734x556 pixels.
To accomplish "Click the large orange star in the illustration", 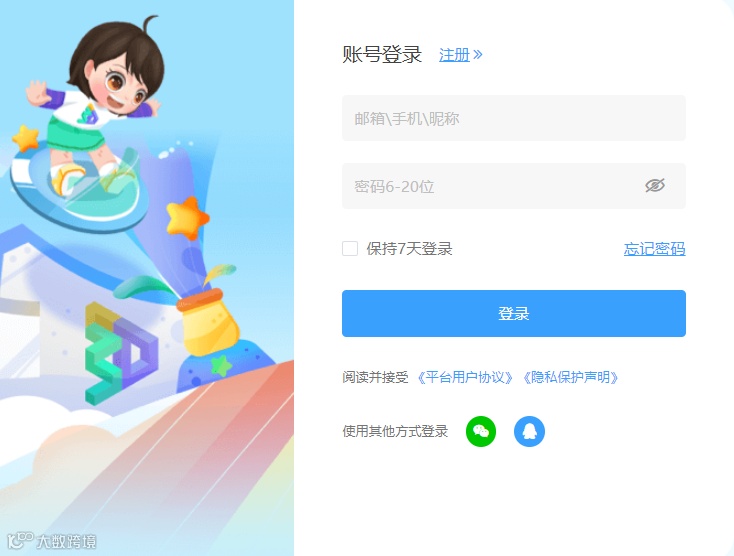I will coord(187,218).
